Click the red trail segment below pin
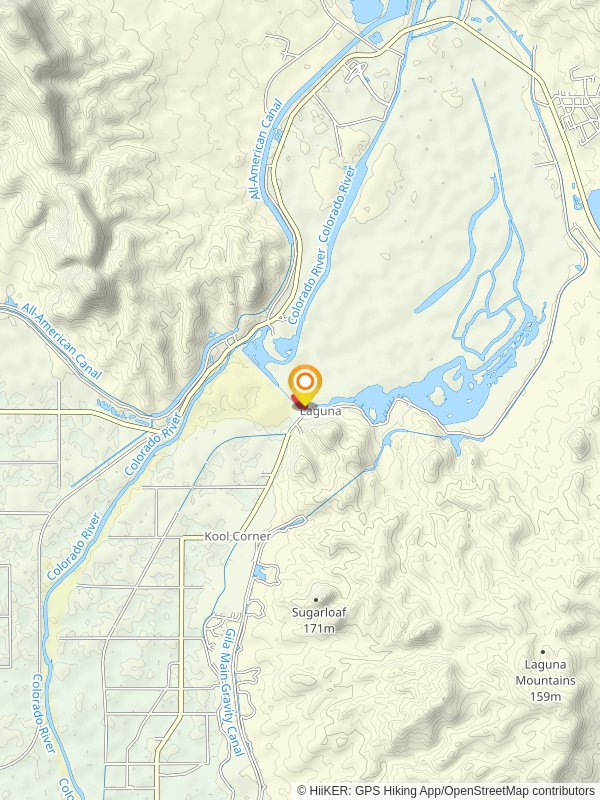The width and height of the screenshot is (600, 800). click(296, 401)
